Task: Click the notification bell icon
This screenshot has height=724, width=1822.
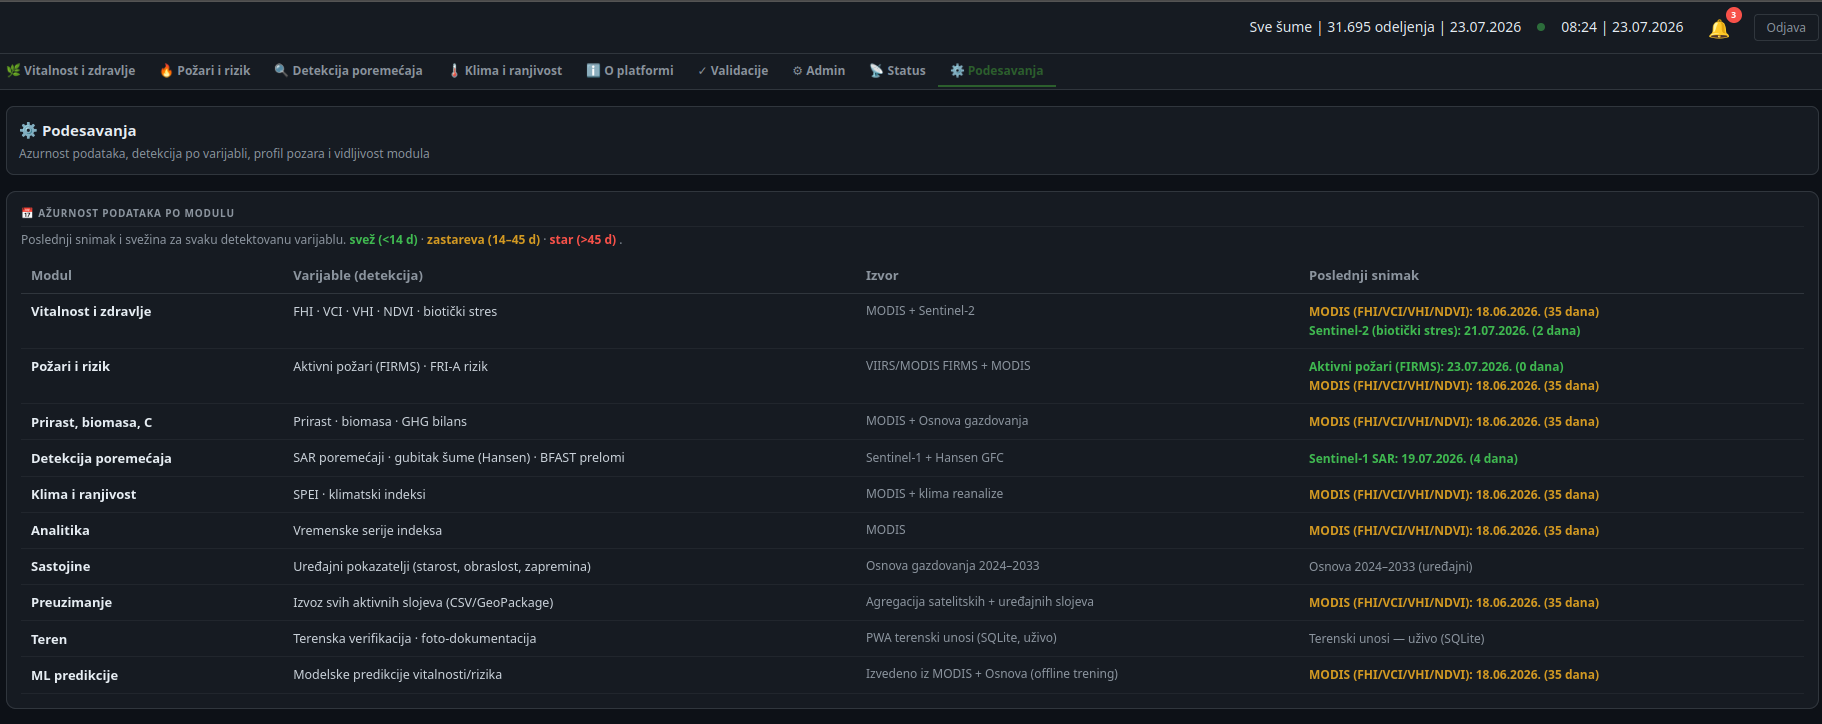Action: click(x=1719, y=29)
